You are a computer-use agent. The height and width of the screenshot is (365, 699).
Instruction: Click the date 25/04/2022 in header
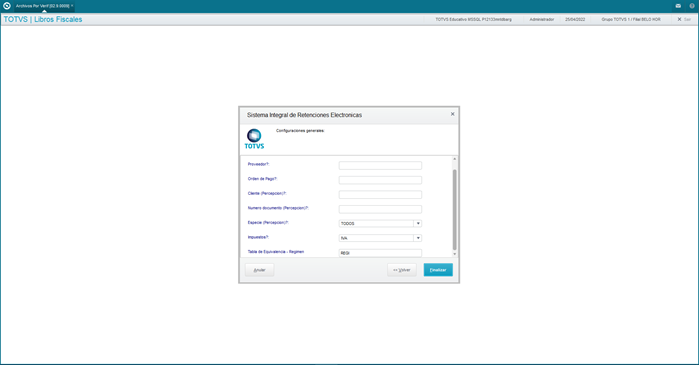point(575,20)
